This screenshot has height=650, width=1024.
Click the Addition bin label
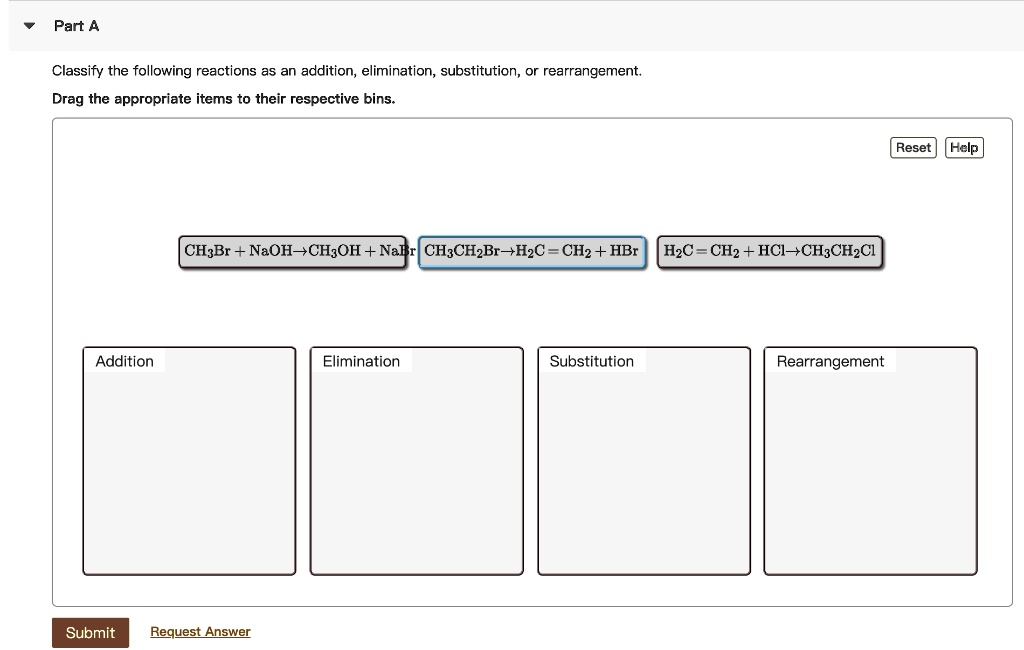click(x=124, y=361)
